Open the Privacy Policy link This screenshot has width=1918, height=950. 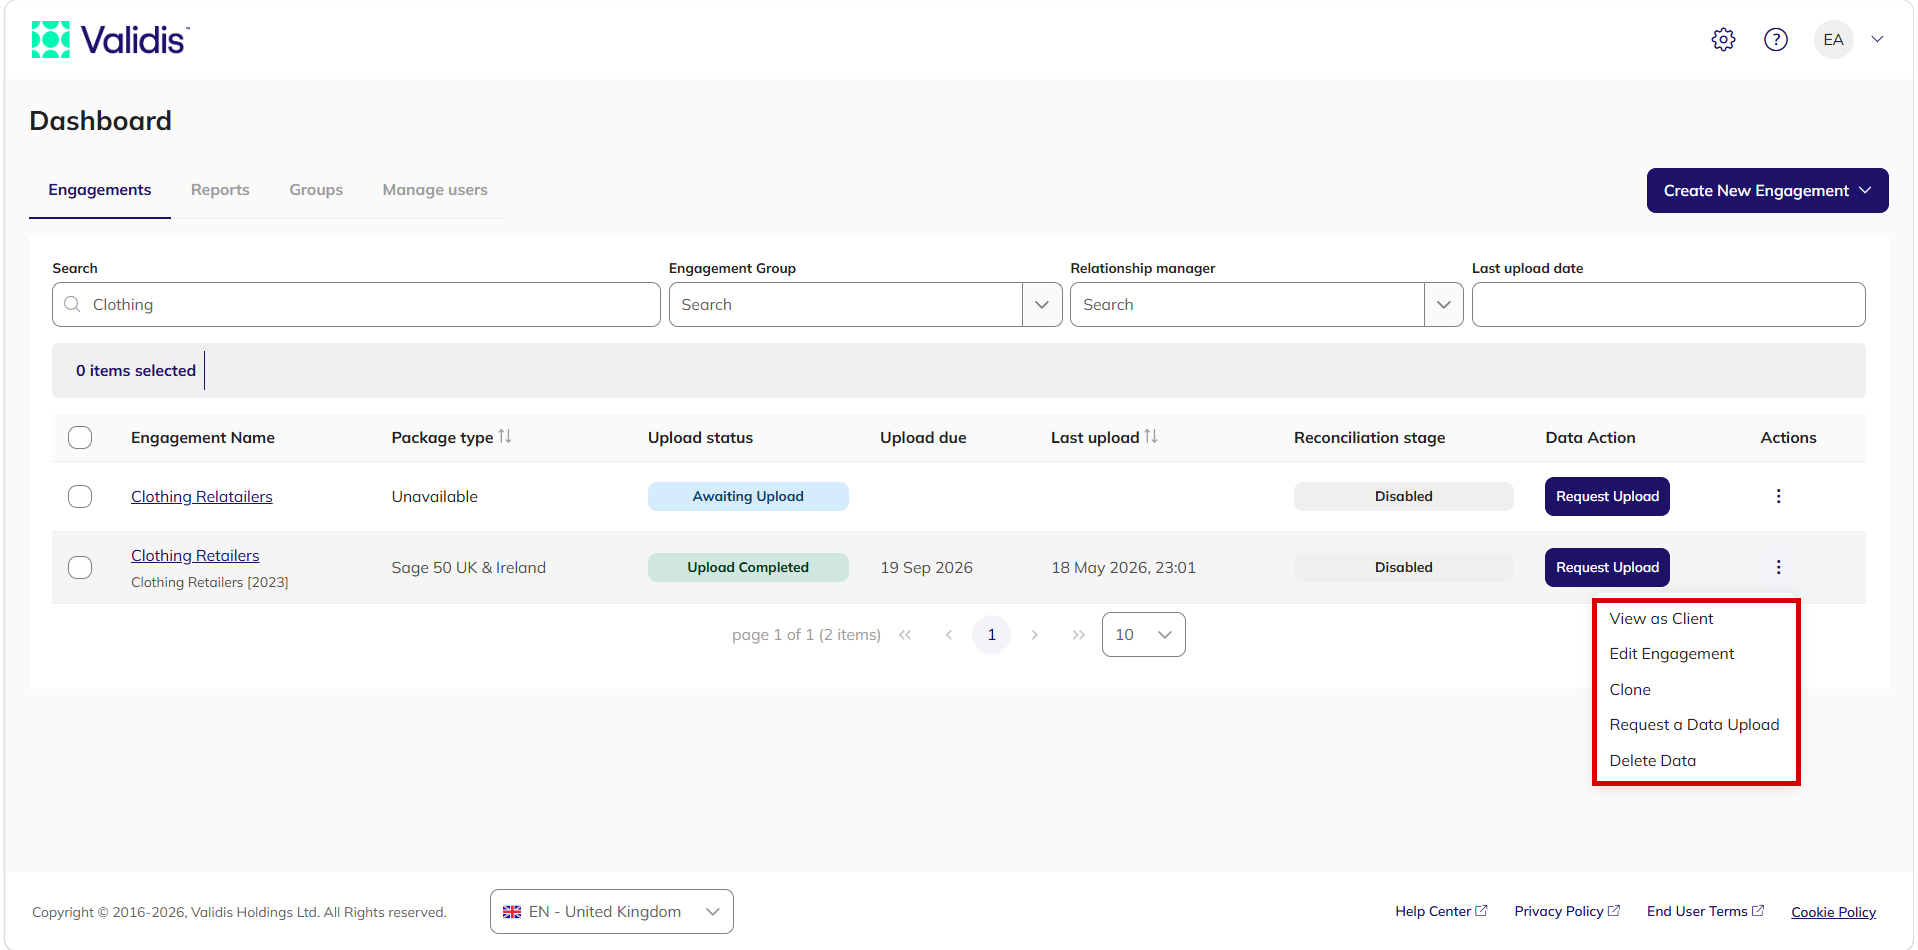(1567, 912)
